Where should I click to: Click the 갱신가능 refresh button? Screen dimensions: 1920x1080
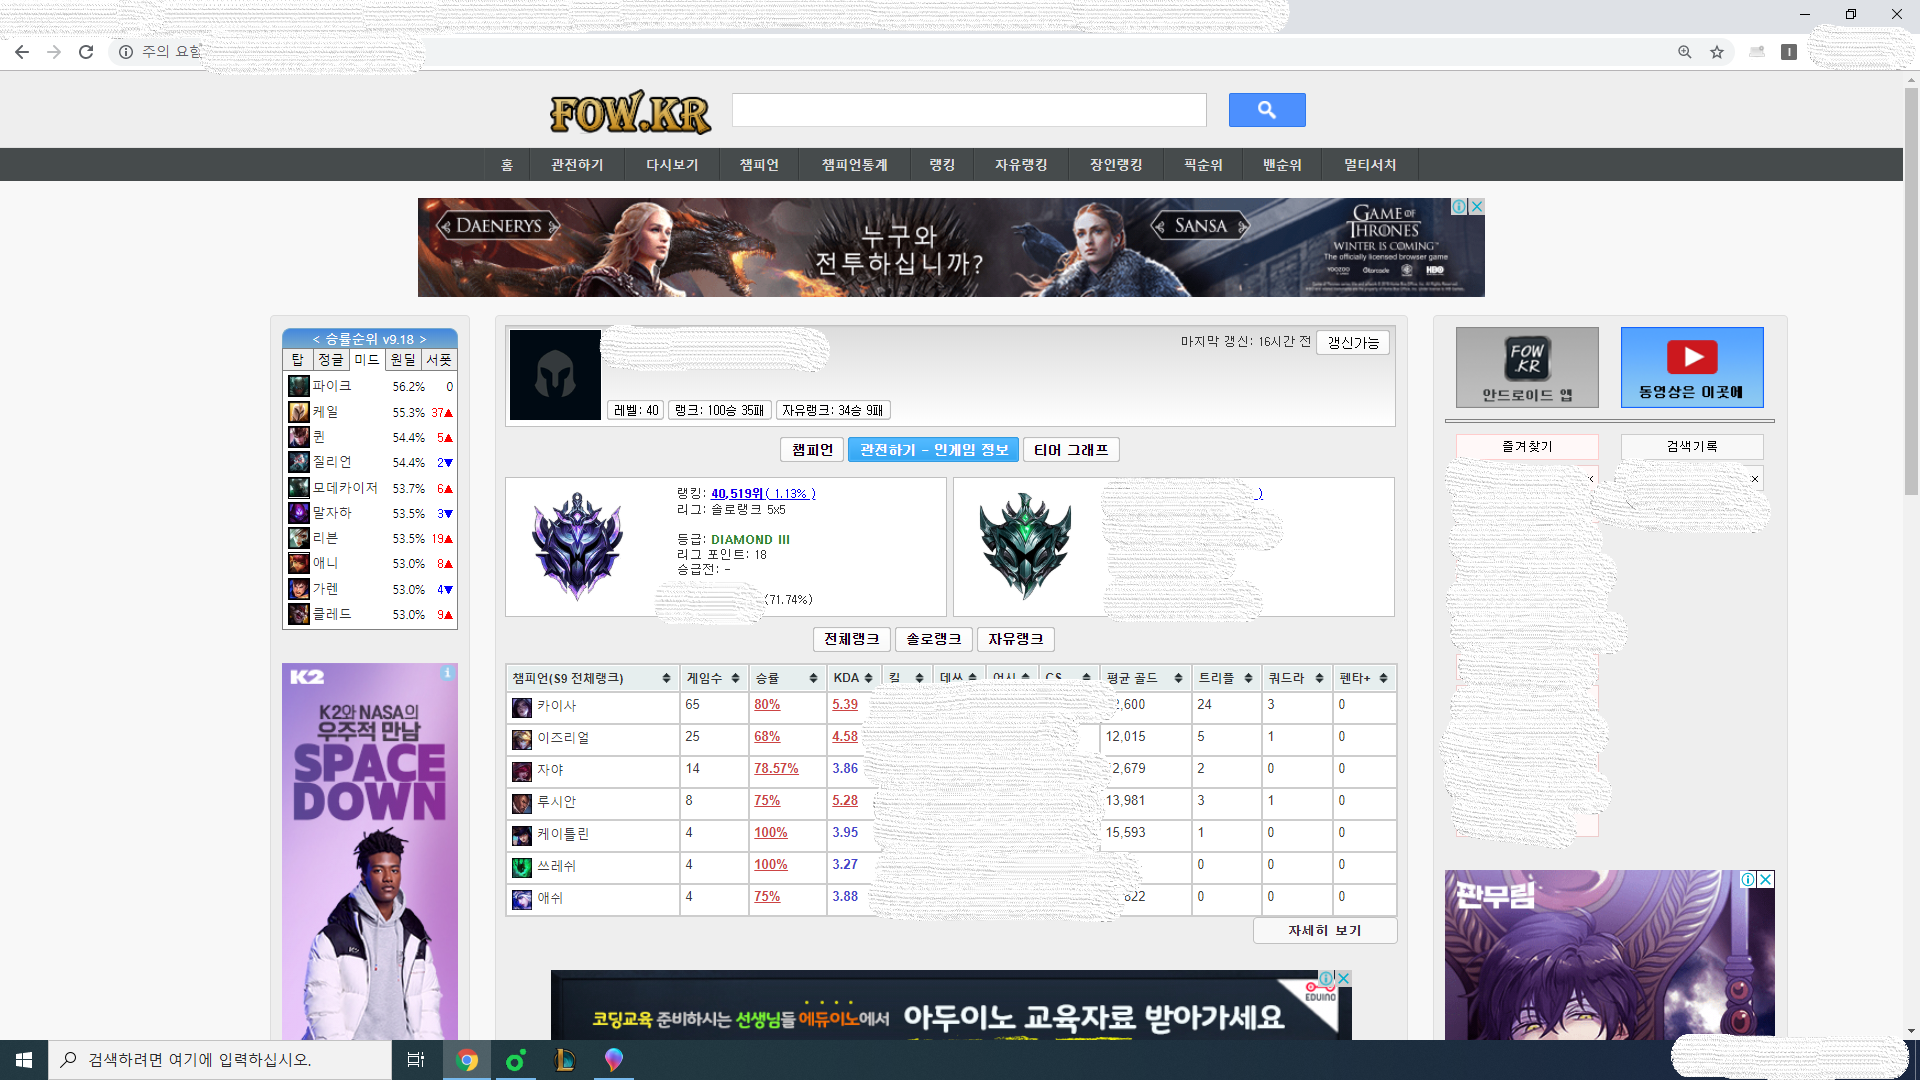point(1353,343)
